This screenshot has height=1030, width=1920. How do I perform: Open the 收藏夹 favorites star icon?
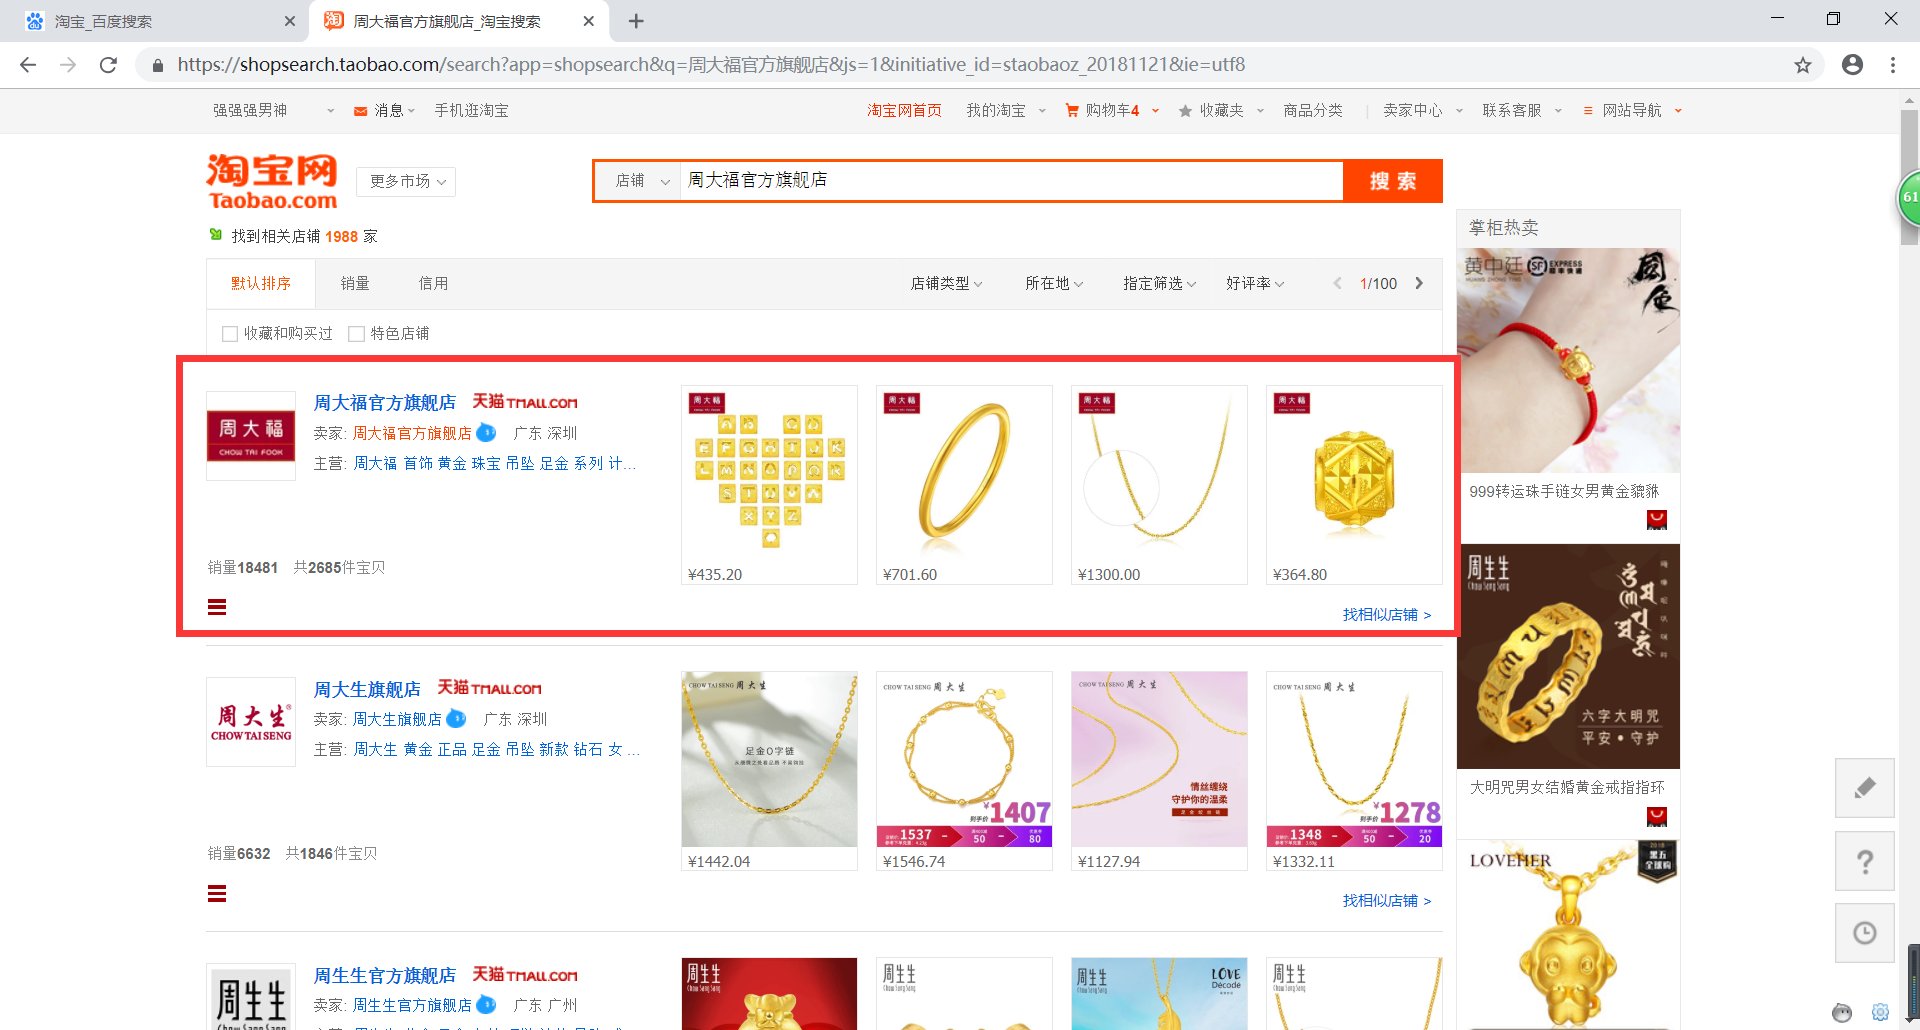tap(1185, 110)
